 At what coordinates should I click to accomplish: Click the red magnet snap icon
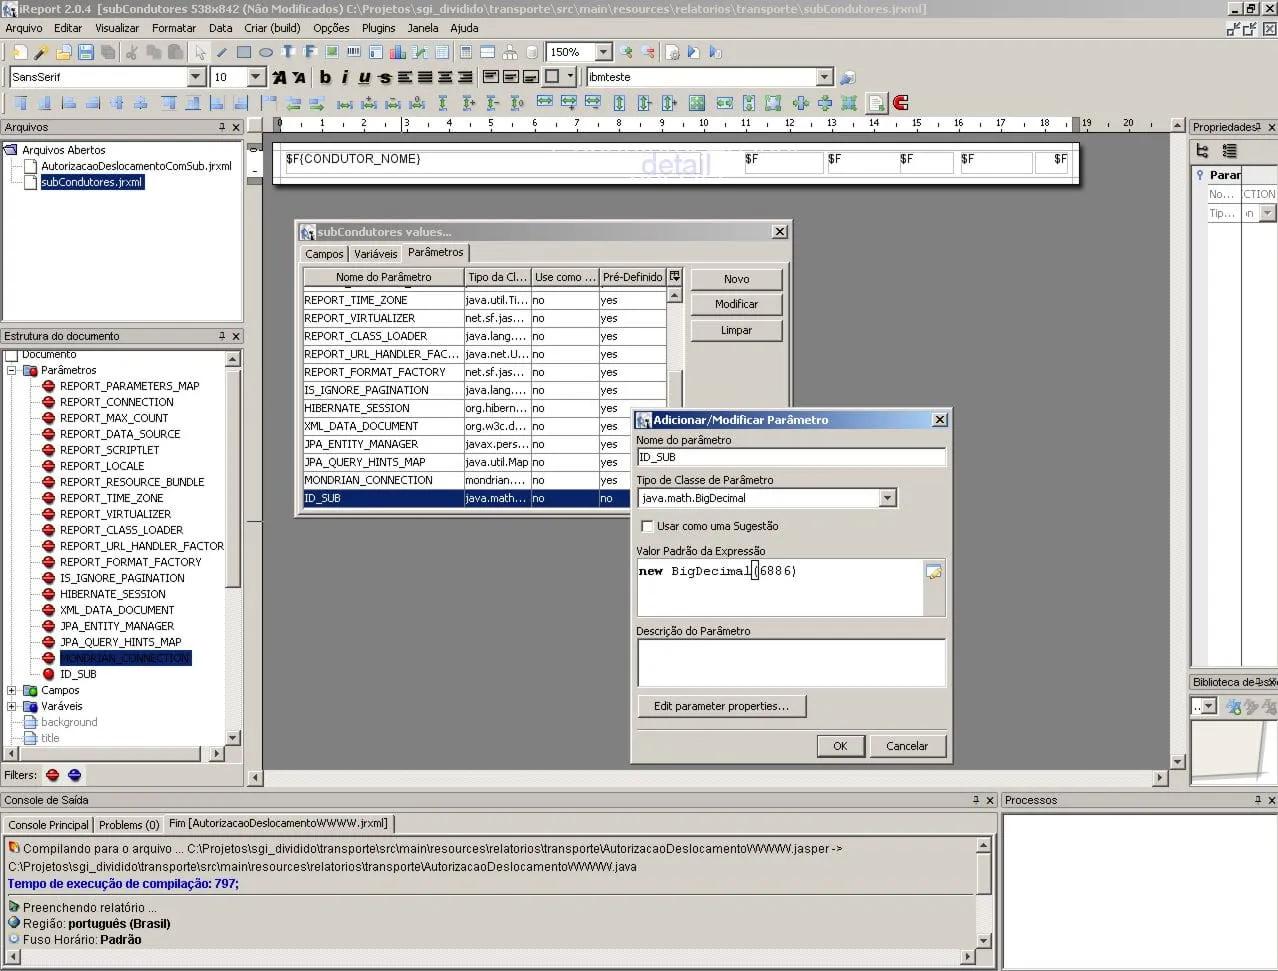[x=900, y=103]
